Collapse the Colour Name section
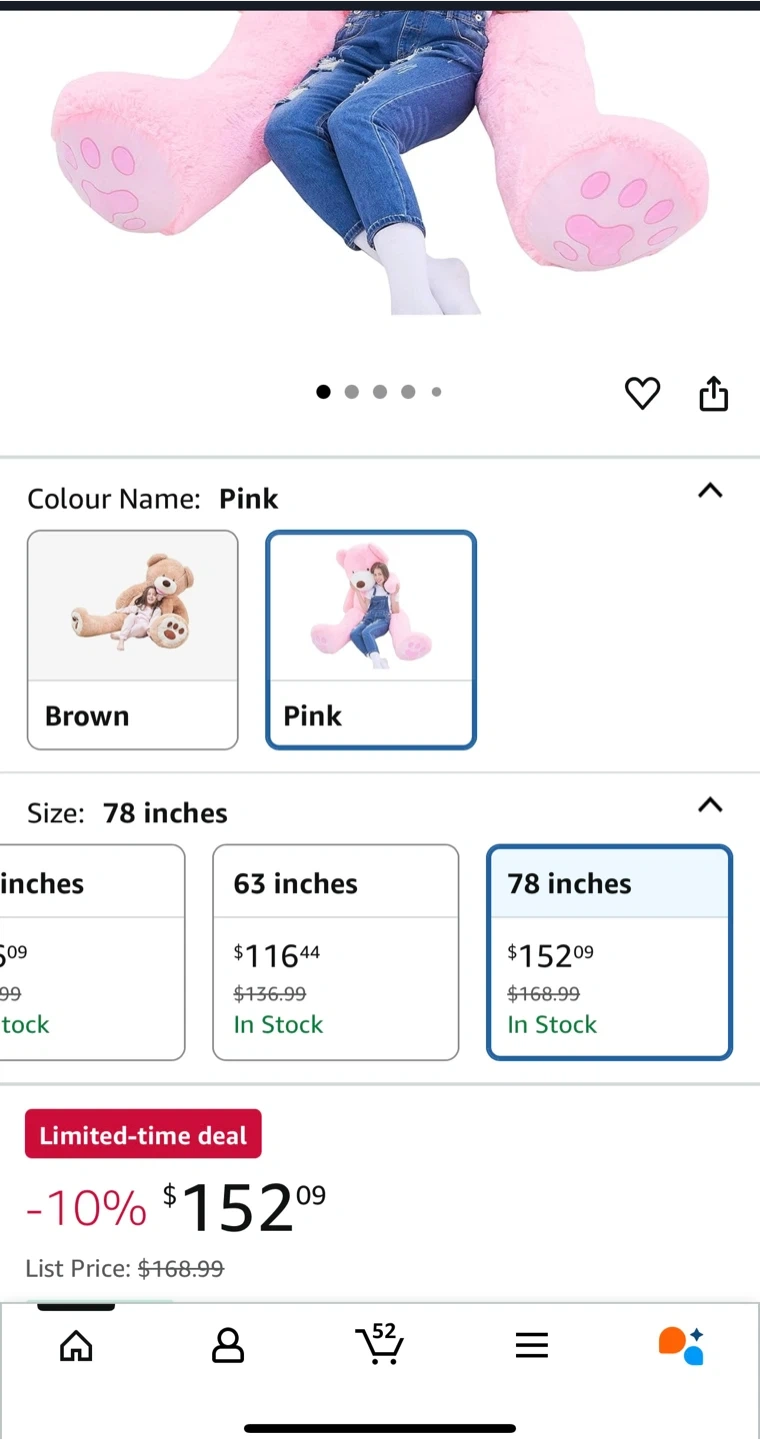Viewport: 760px width, 1440px height. [710, 490]
